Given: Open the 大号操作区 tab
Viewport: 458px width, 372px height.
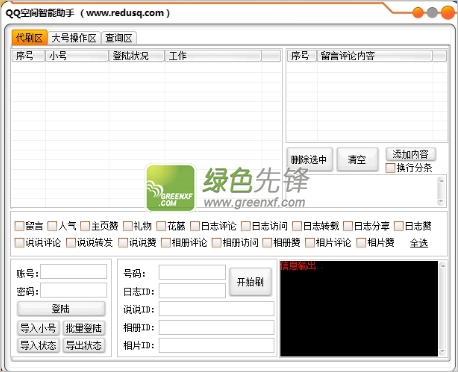Looking at the screenshot, I should (x=74, y=38).
